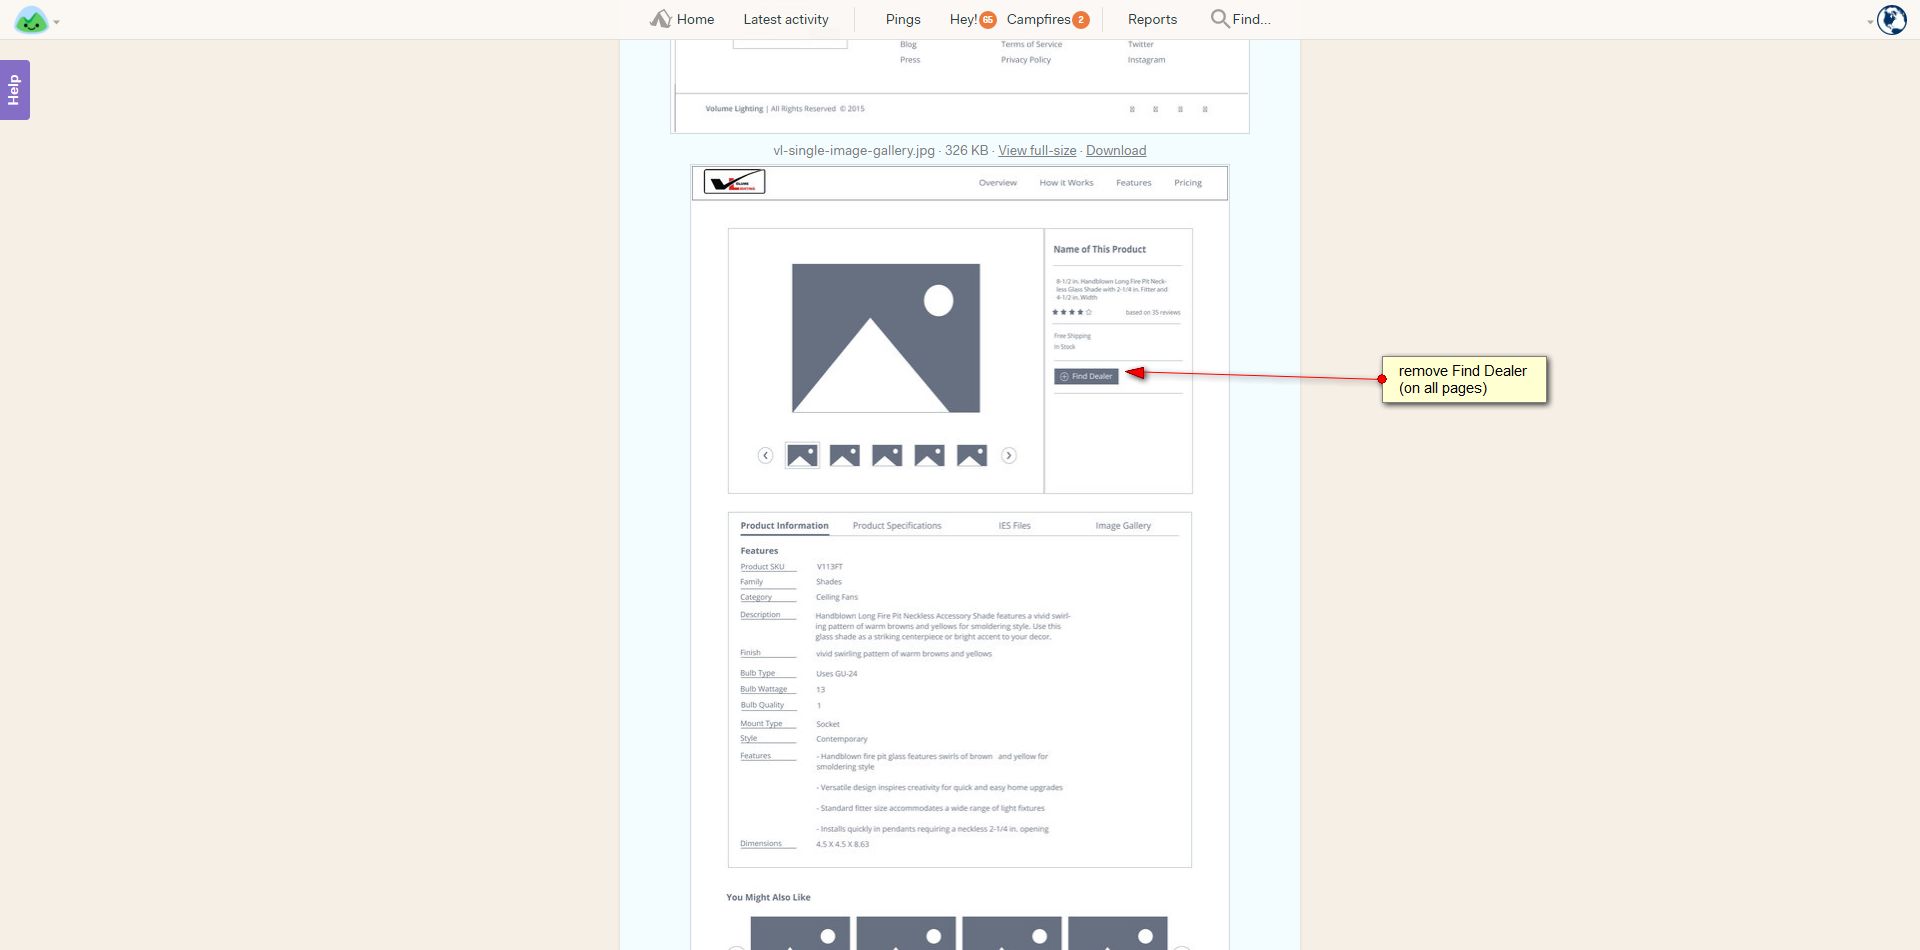Click the Find Dealer button in the wireframe
This screenshot has height=950, width=1920.
[1086, 377]
